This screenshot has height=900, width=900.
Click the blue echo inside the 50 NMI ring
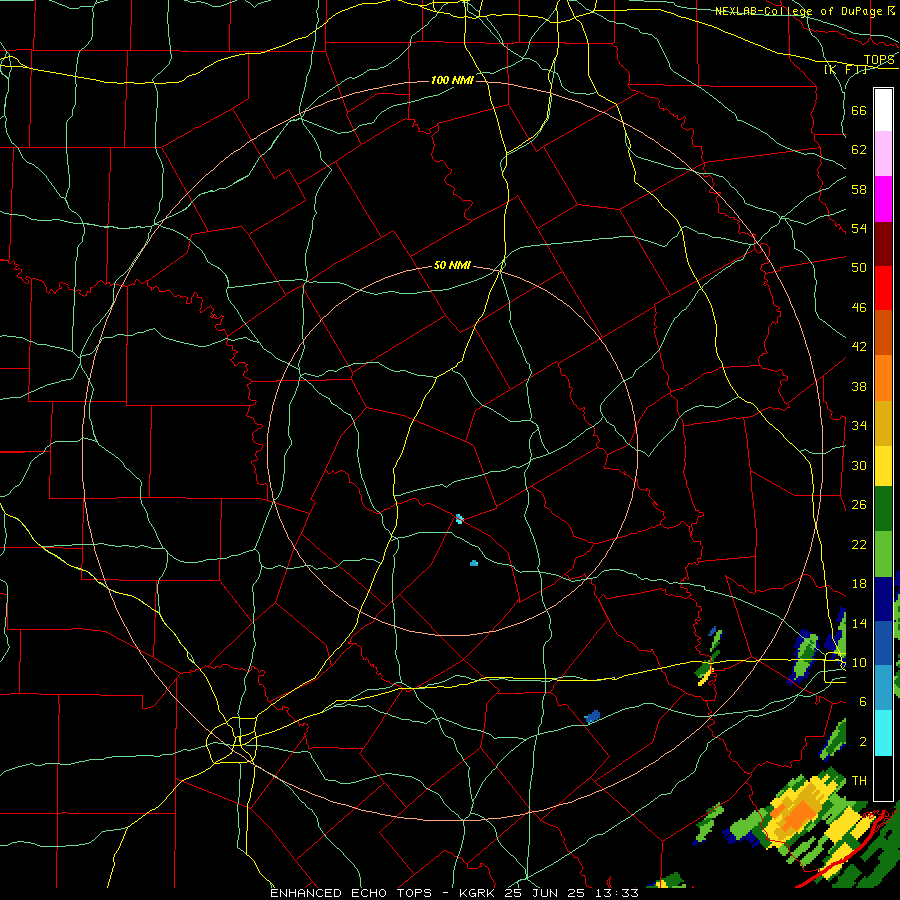point(474,563)
